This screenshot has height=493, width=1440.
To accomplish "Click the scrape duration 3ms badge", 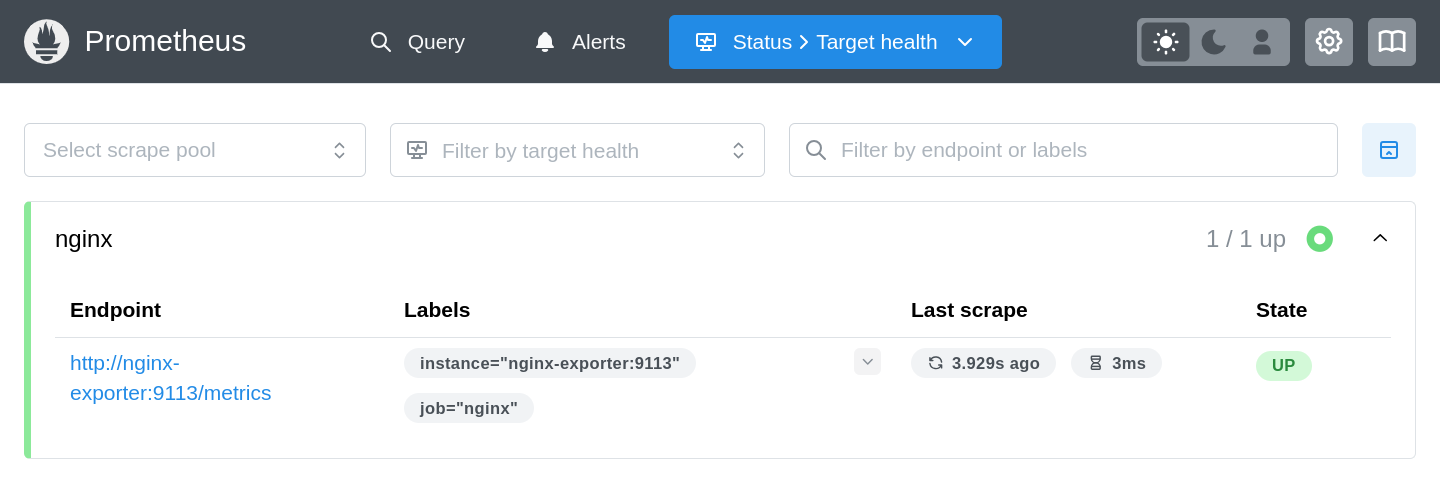I will pos(1116,363).
